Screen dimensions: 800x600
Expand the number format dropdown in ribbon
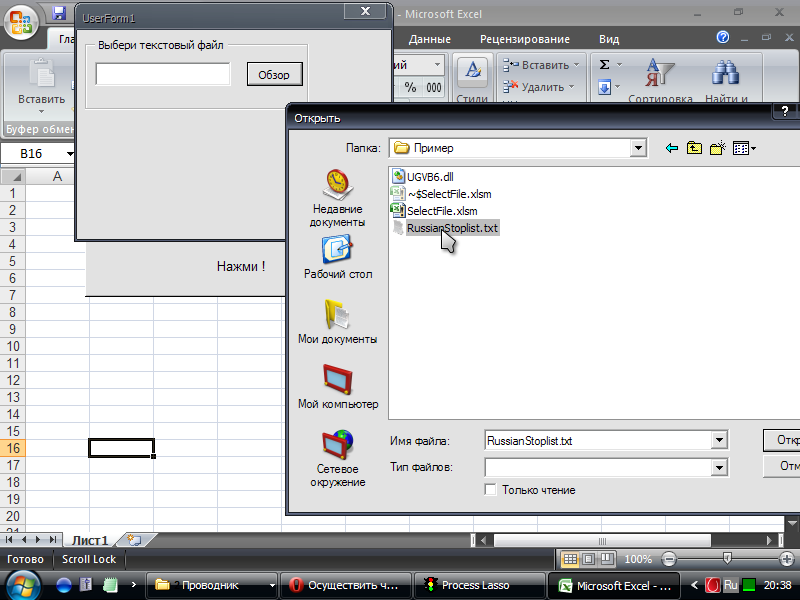[437, 65]
